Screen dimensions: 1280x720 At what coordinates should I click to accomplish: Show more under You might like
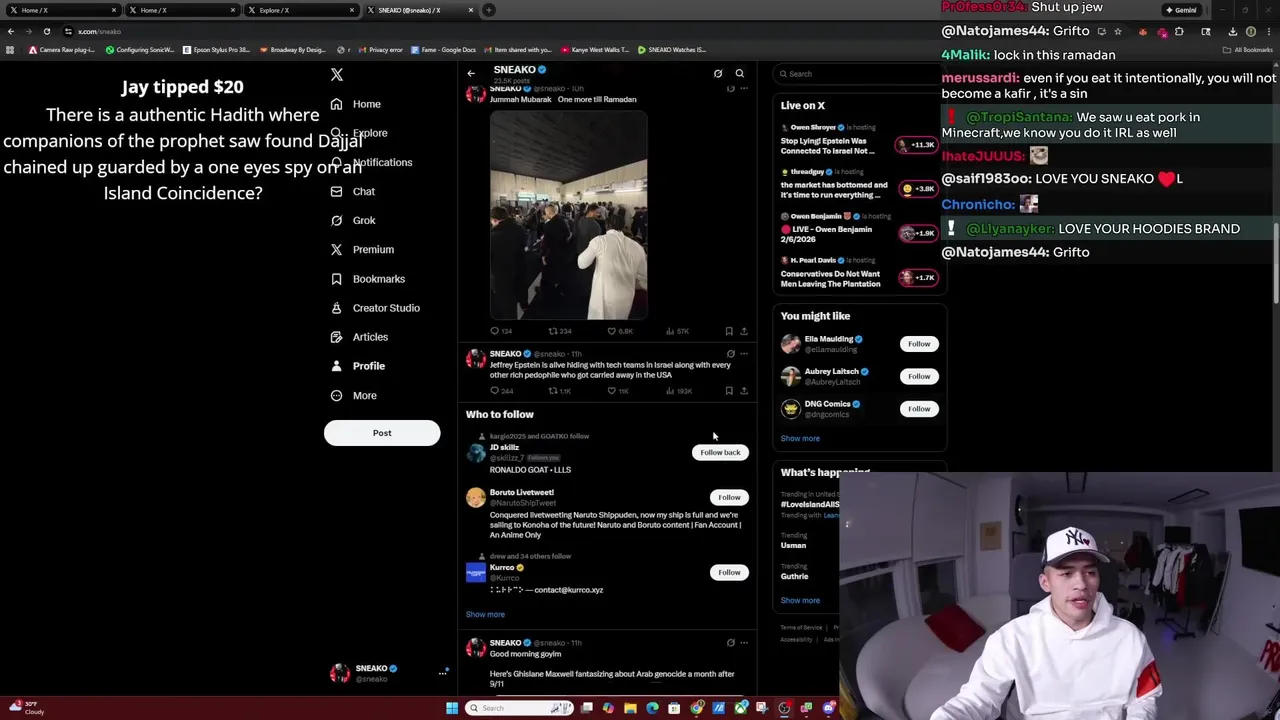(800, 438)
